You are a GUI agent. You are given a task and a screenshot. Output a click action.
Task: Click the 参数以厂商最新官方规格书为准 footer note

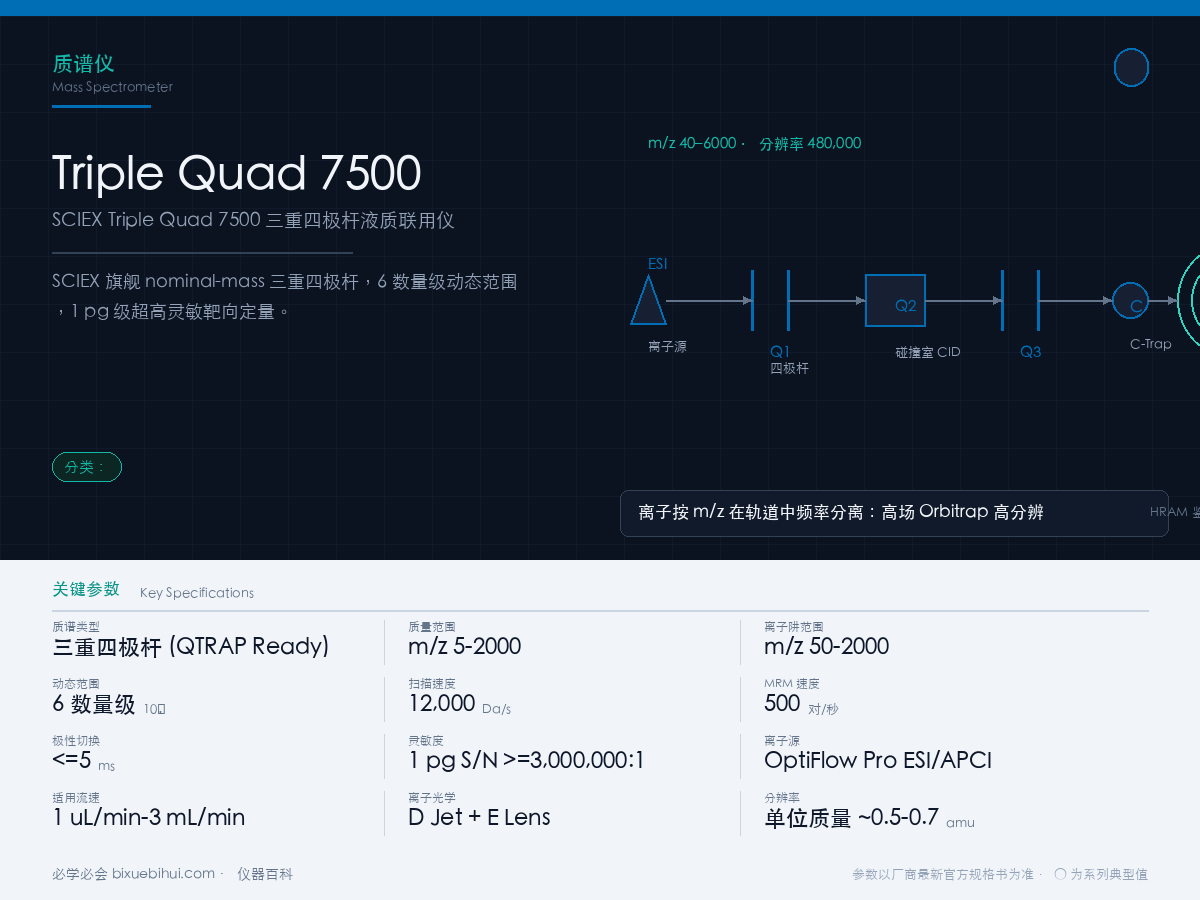pyautogui.click(x=943, y=874)
